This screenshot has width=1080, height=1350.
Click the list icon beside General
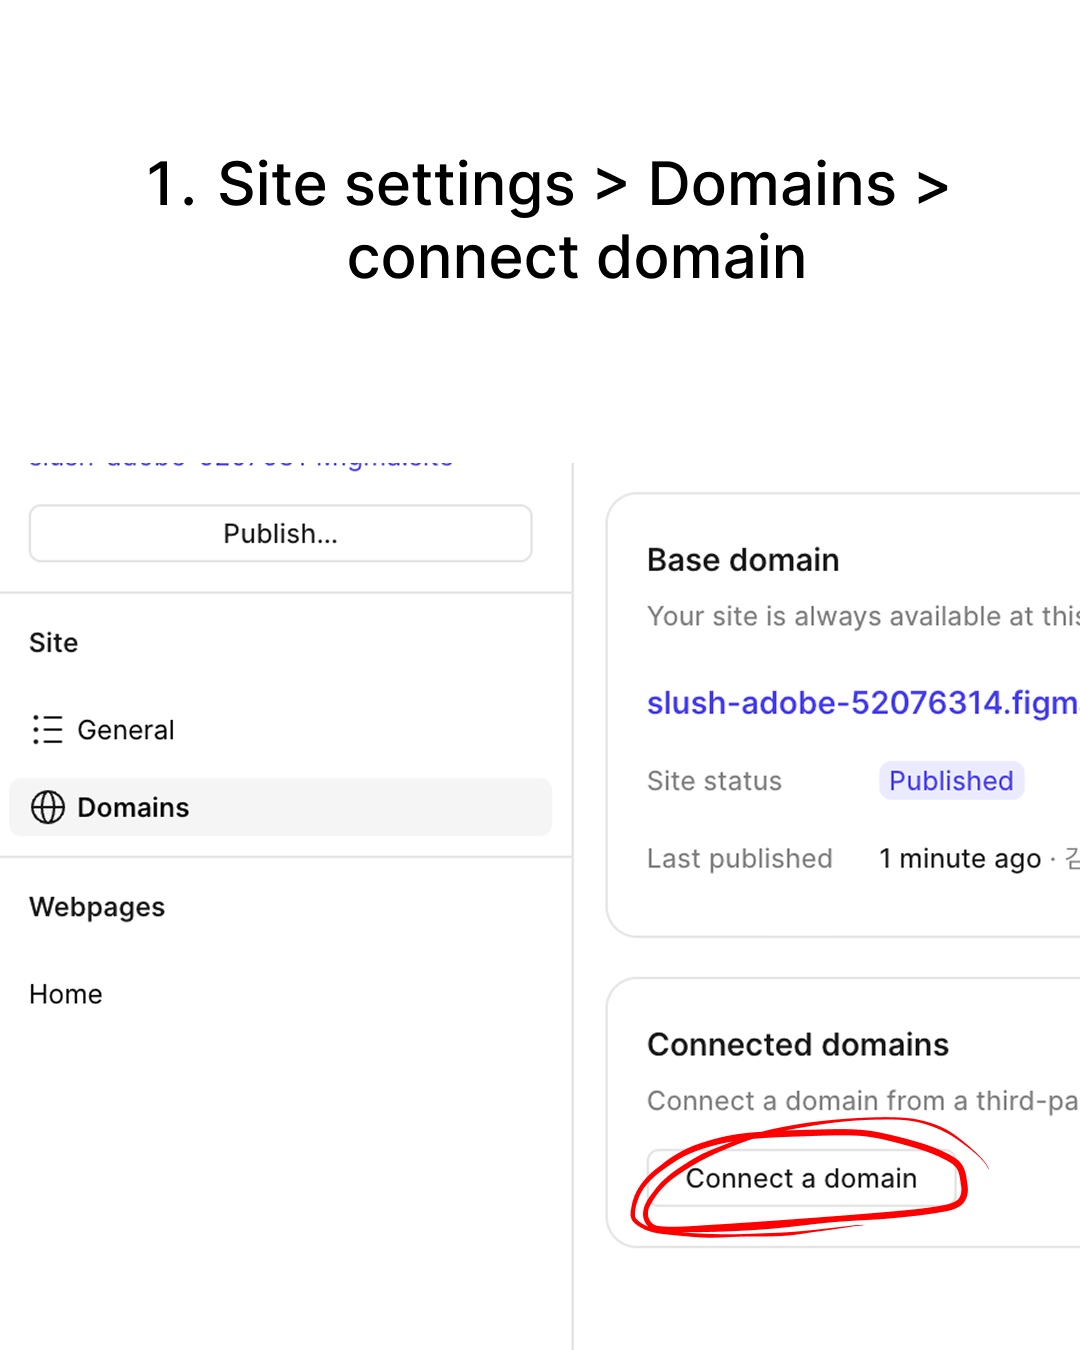pyautogui.click(x=48, y=730)
